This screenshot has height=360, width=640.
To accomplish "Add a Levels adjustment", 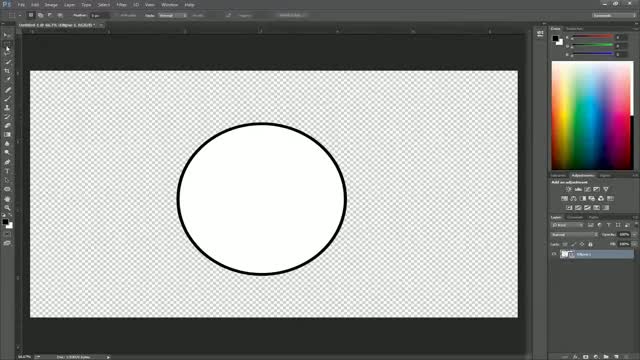I will tap(578, 189).
